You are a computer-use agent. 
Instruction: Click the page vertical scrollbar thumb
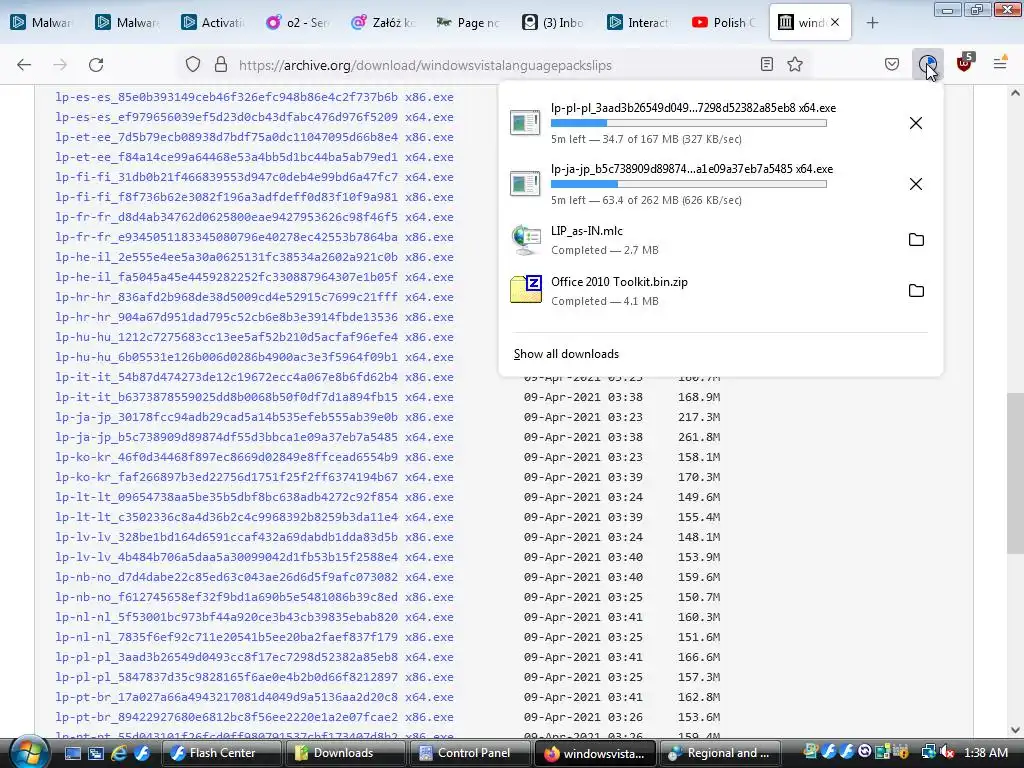point(1015,472)
